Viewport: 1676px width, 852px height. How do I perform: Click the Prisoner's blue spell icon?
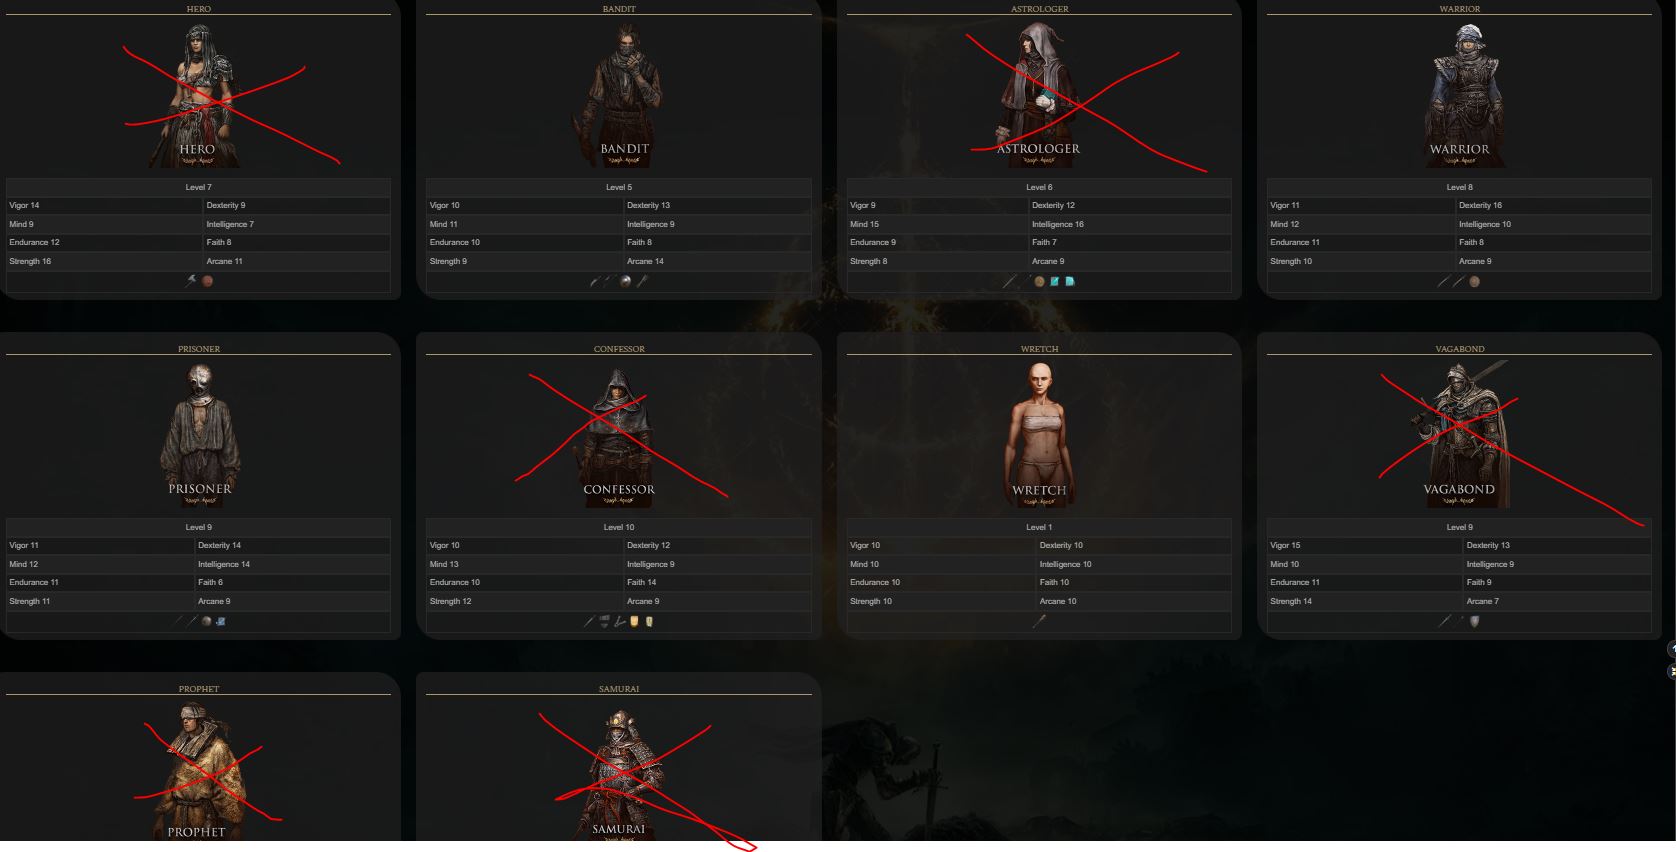click(221, 621)
